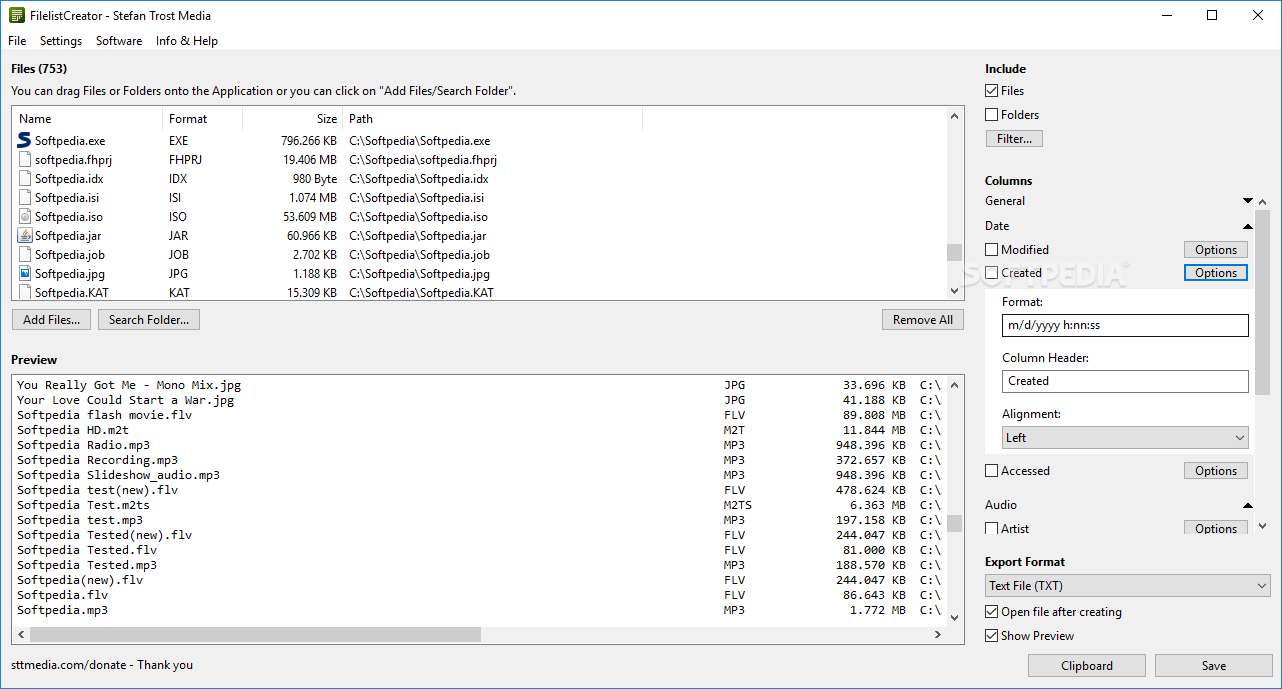Click the Save button
The width and height of the screenshot is (1282, 689).
[1214, 666]
